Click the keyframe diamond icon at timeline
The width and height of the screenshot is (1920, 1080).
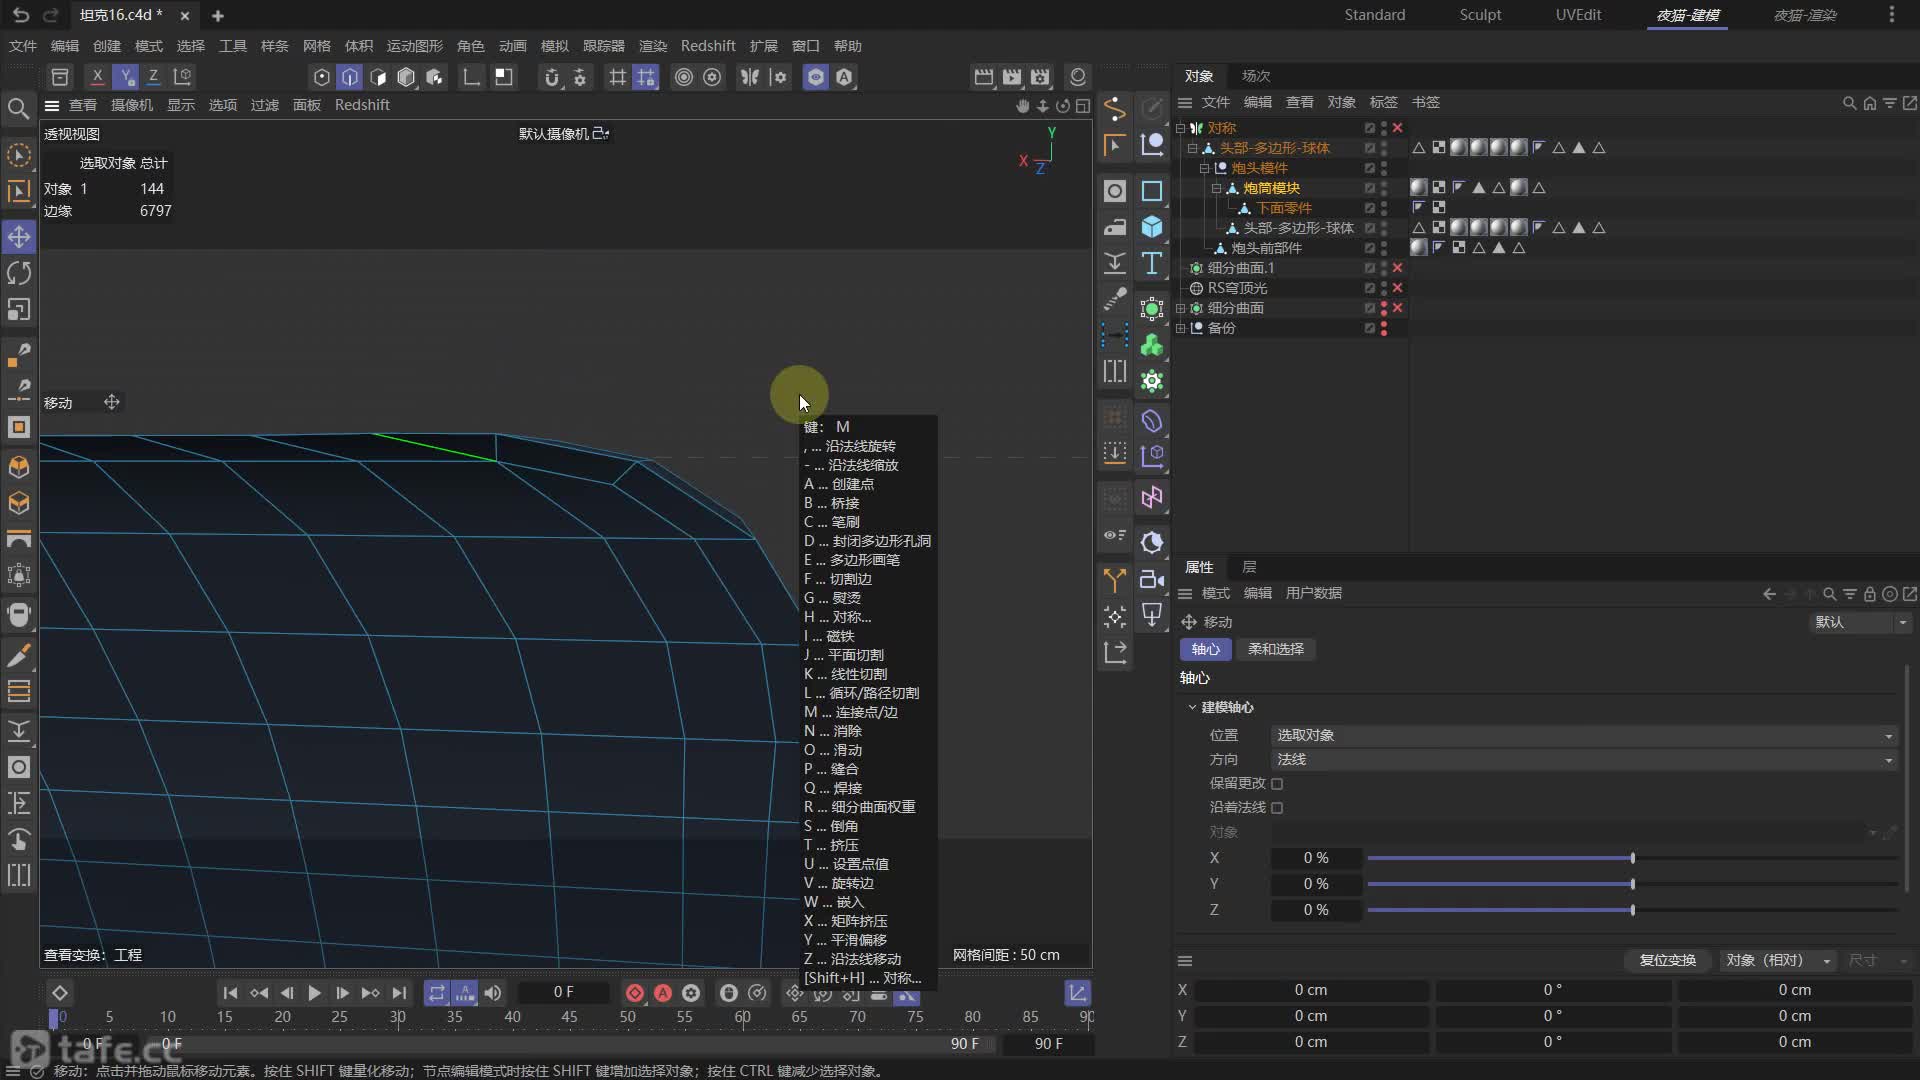point(59,993)
